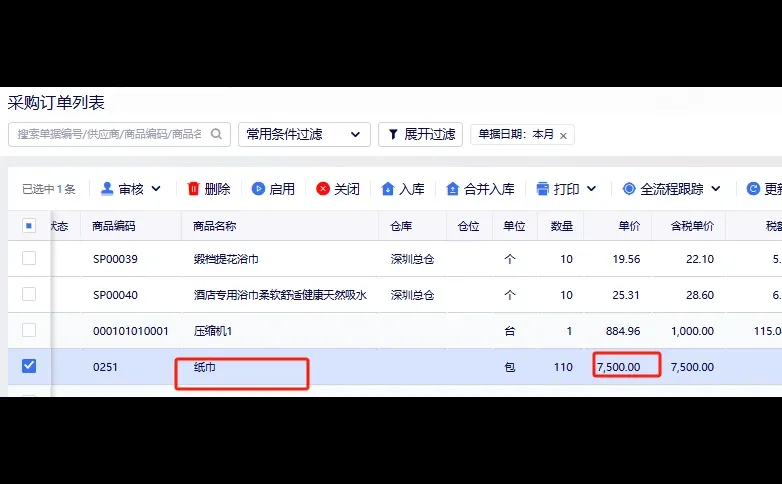Click the search magnifier icon

click(216, 134)
